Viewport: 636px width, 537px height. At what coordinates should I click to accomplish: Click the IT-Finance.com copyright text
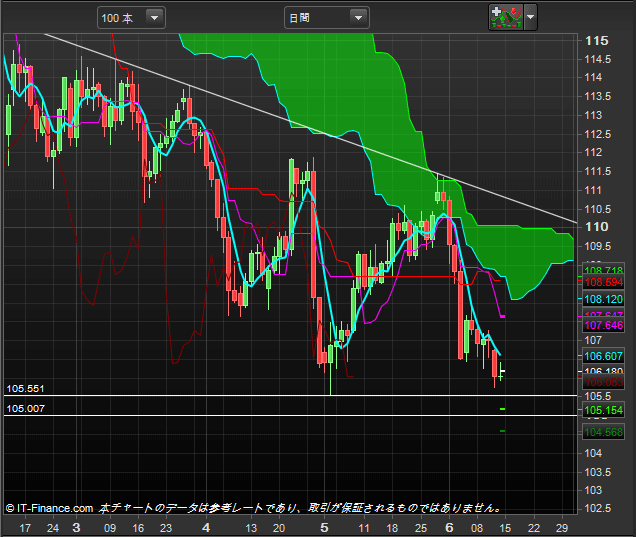(x=49, y=508)
